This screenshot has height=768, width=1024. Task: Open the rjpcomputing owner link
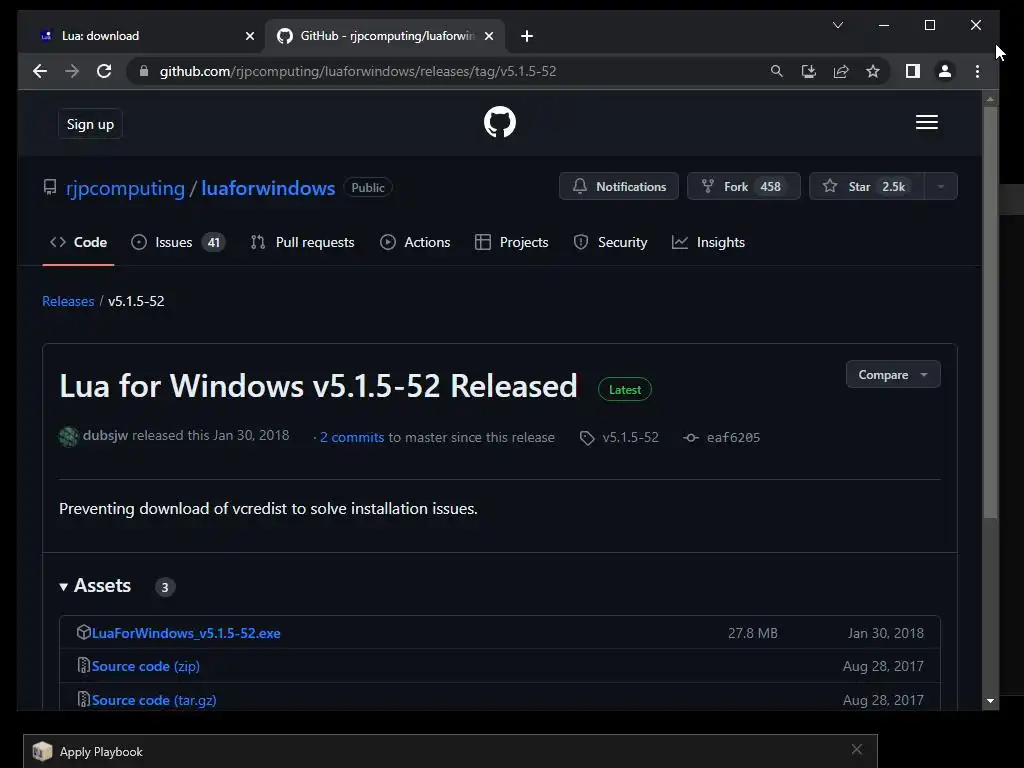pyautogui.click(x=125, y=188)
